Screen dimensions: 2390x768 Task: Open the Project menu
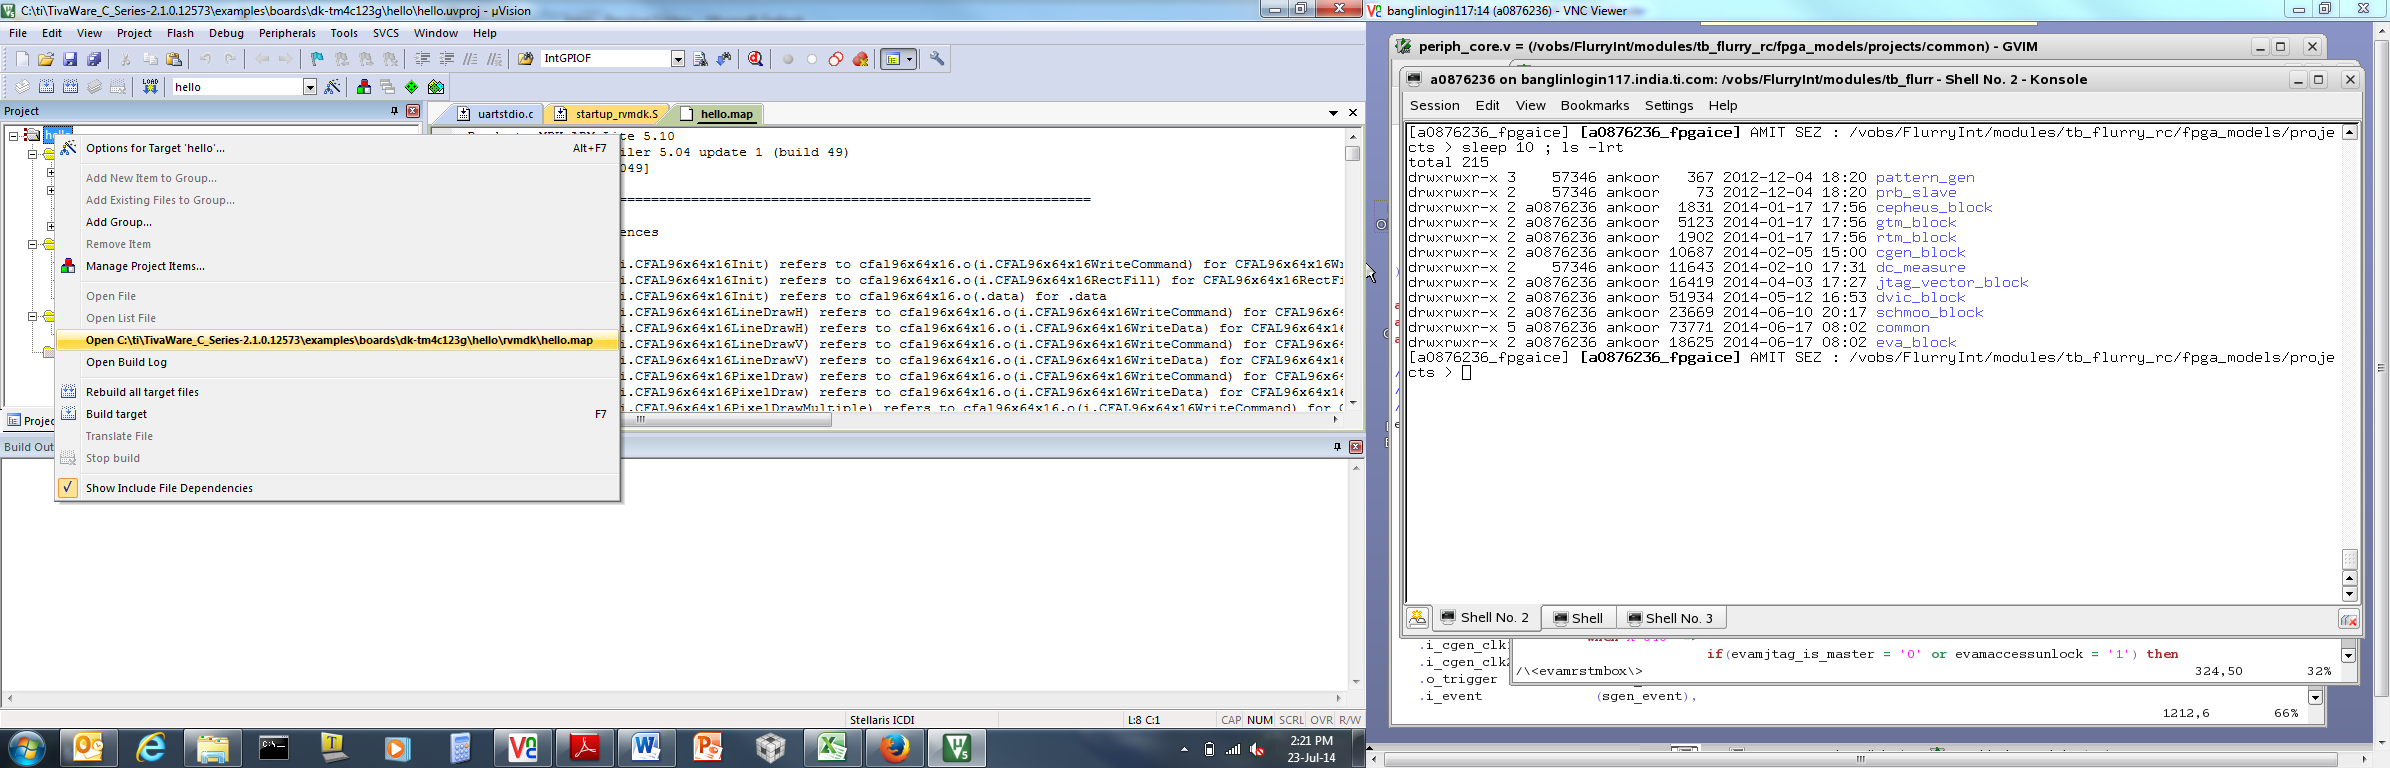[x=134, y=33]
